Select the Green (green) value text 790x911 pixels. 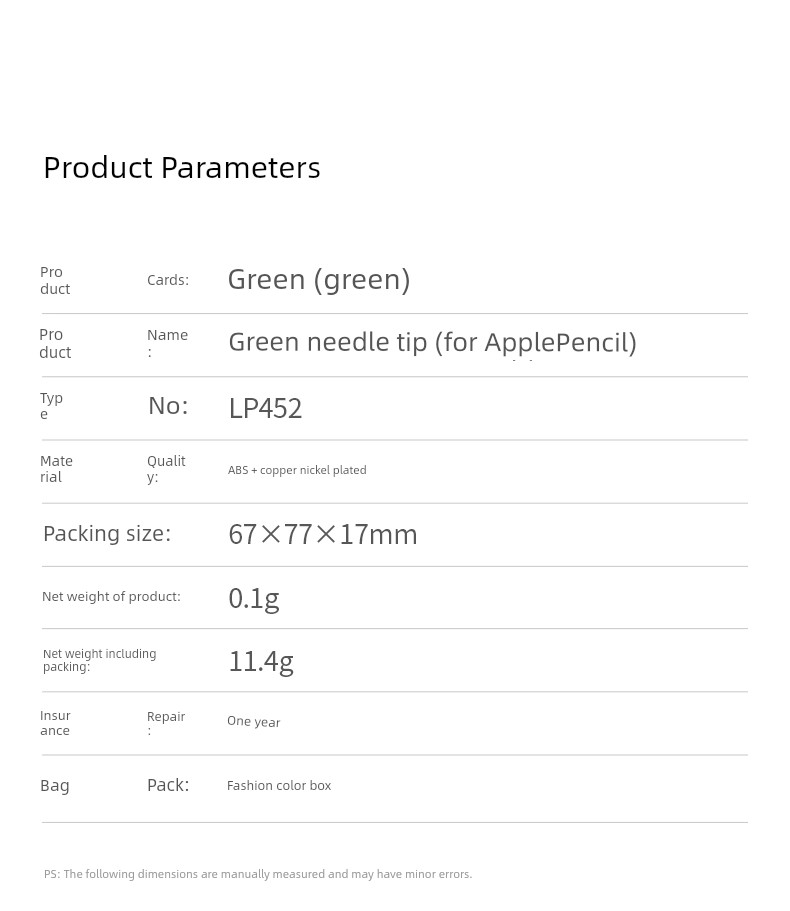pos(319,280)
